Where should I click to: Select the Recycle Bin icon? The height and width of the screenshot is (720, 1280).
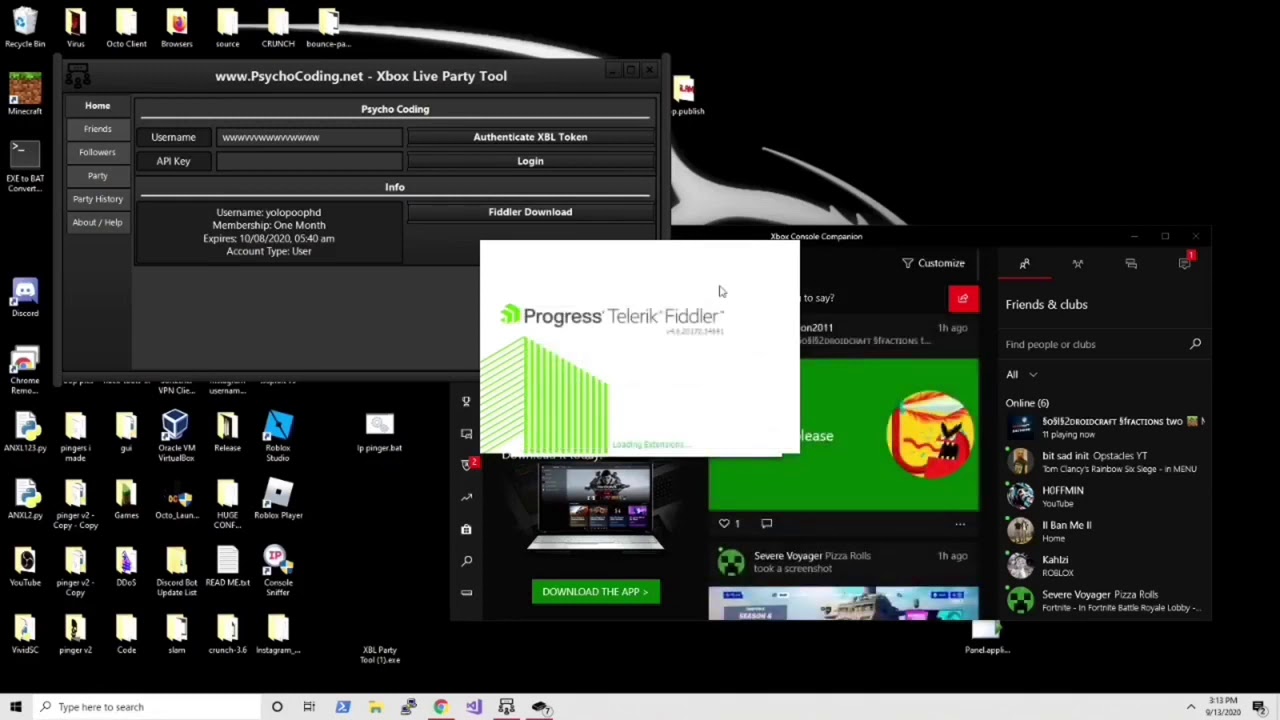point(25,28)
